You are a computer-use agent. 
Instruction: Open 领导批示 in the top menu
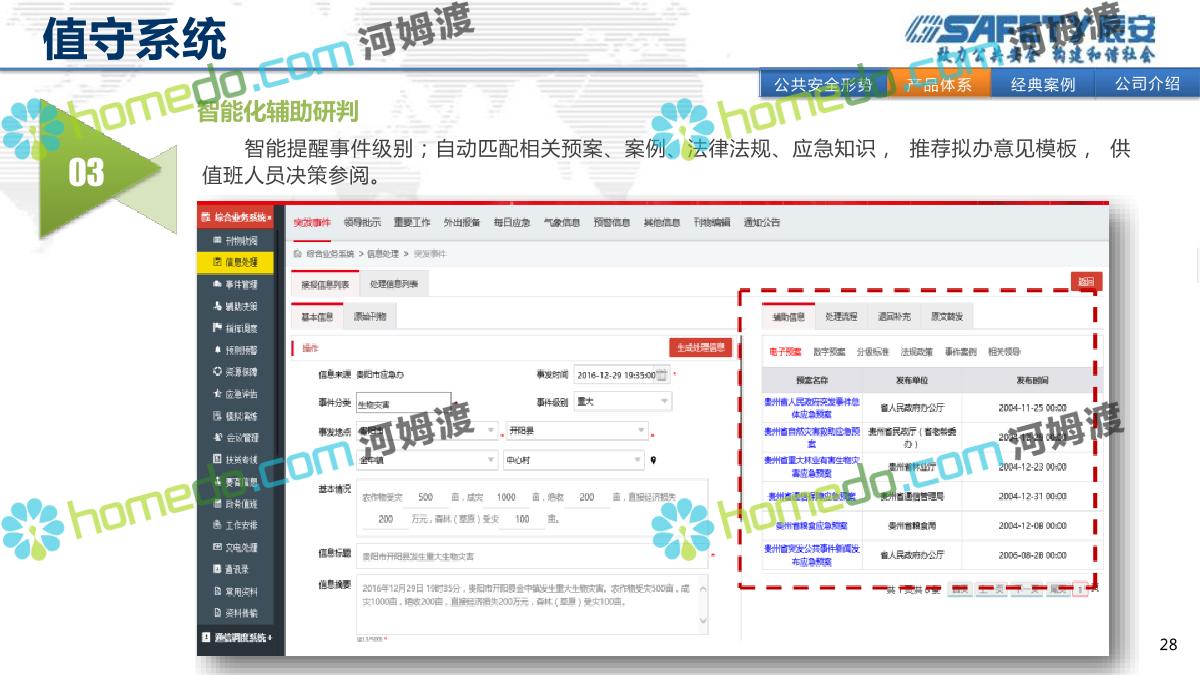[x=361, y=222]
